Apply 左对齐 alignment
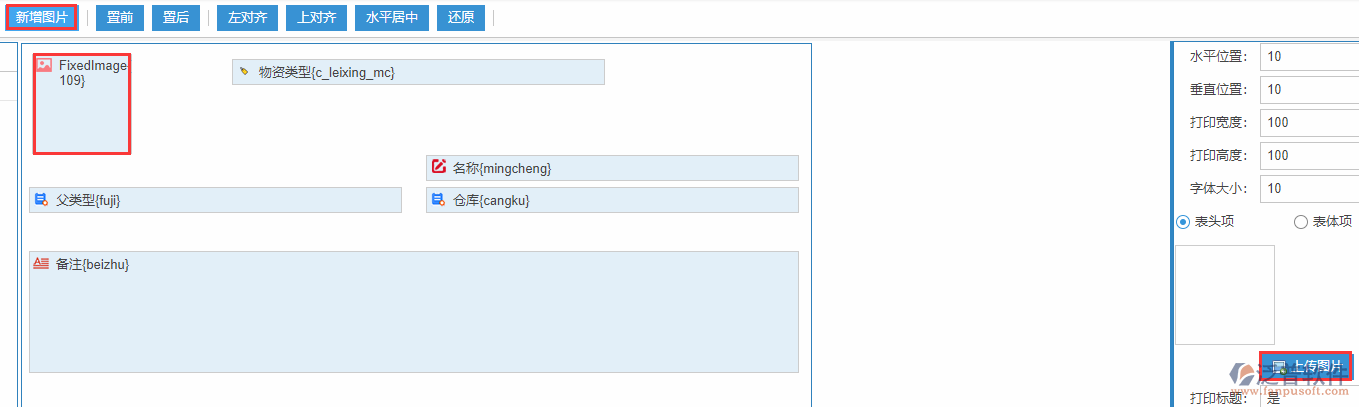Screen dimensions: 1359x407 coord(247,18)
